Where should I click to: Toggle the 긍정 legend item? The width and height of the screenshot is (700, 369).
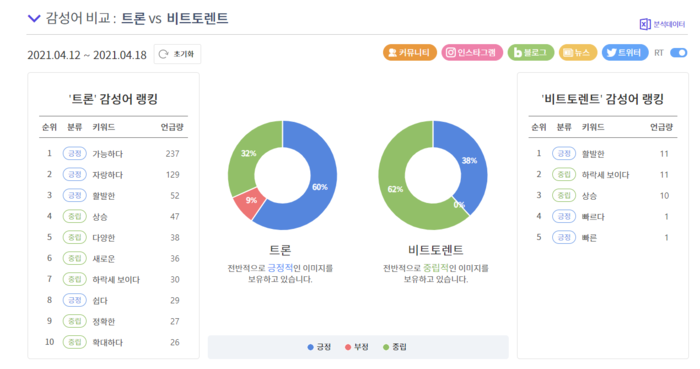(319, 347)
